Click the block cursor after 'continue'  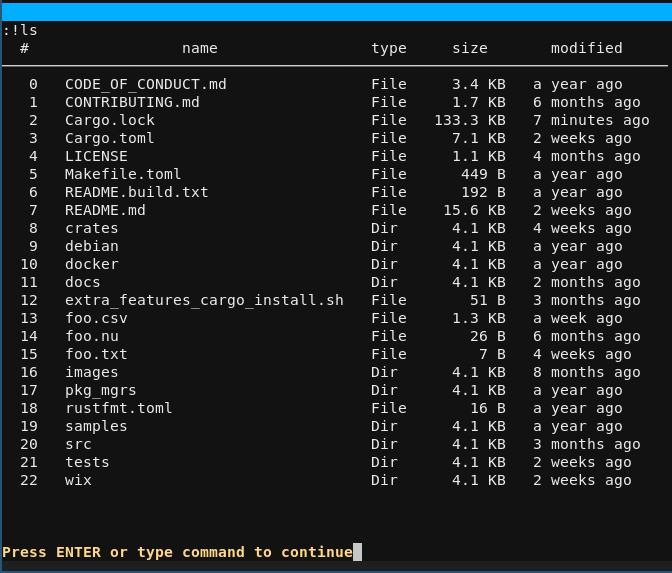point(357,552)
